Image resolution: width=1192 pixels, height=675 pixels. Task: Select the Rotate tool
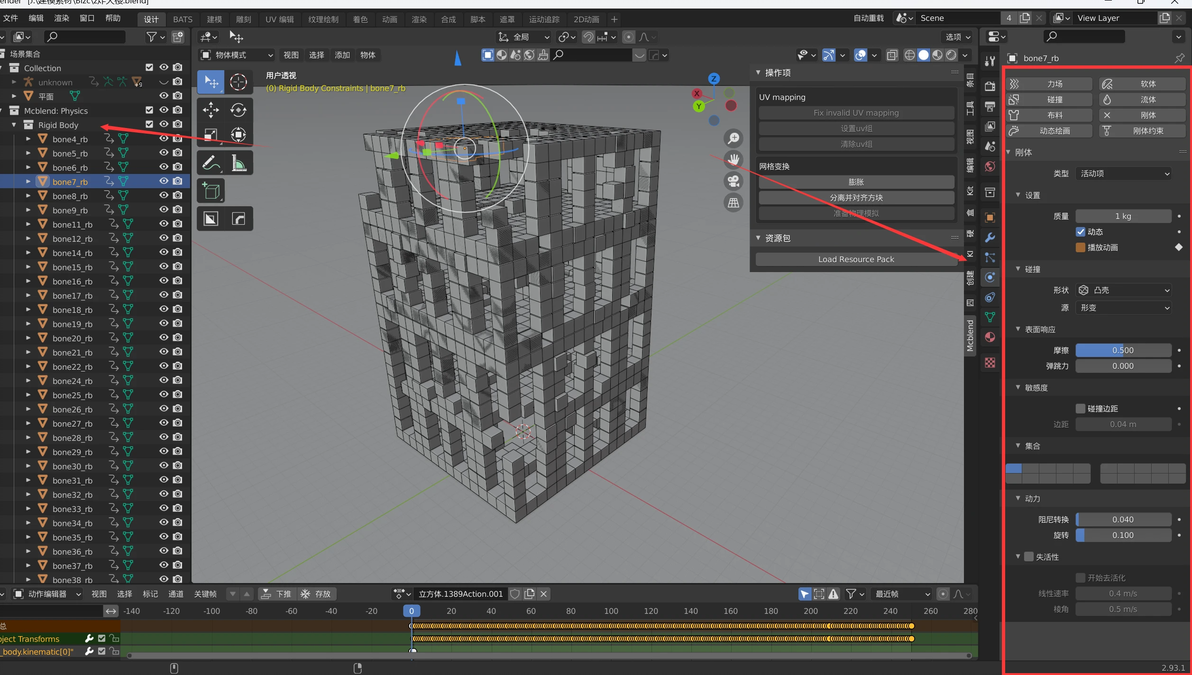tap(238, 109)
